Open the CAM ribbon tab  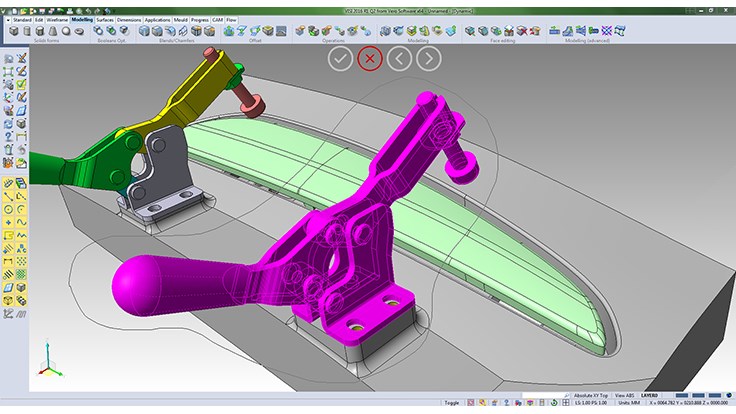(216, 19)
